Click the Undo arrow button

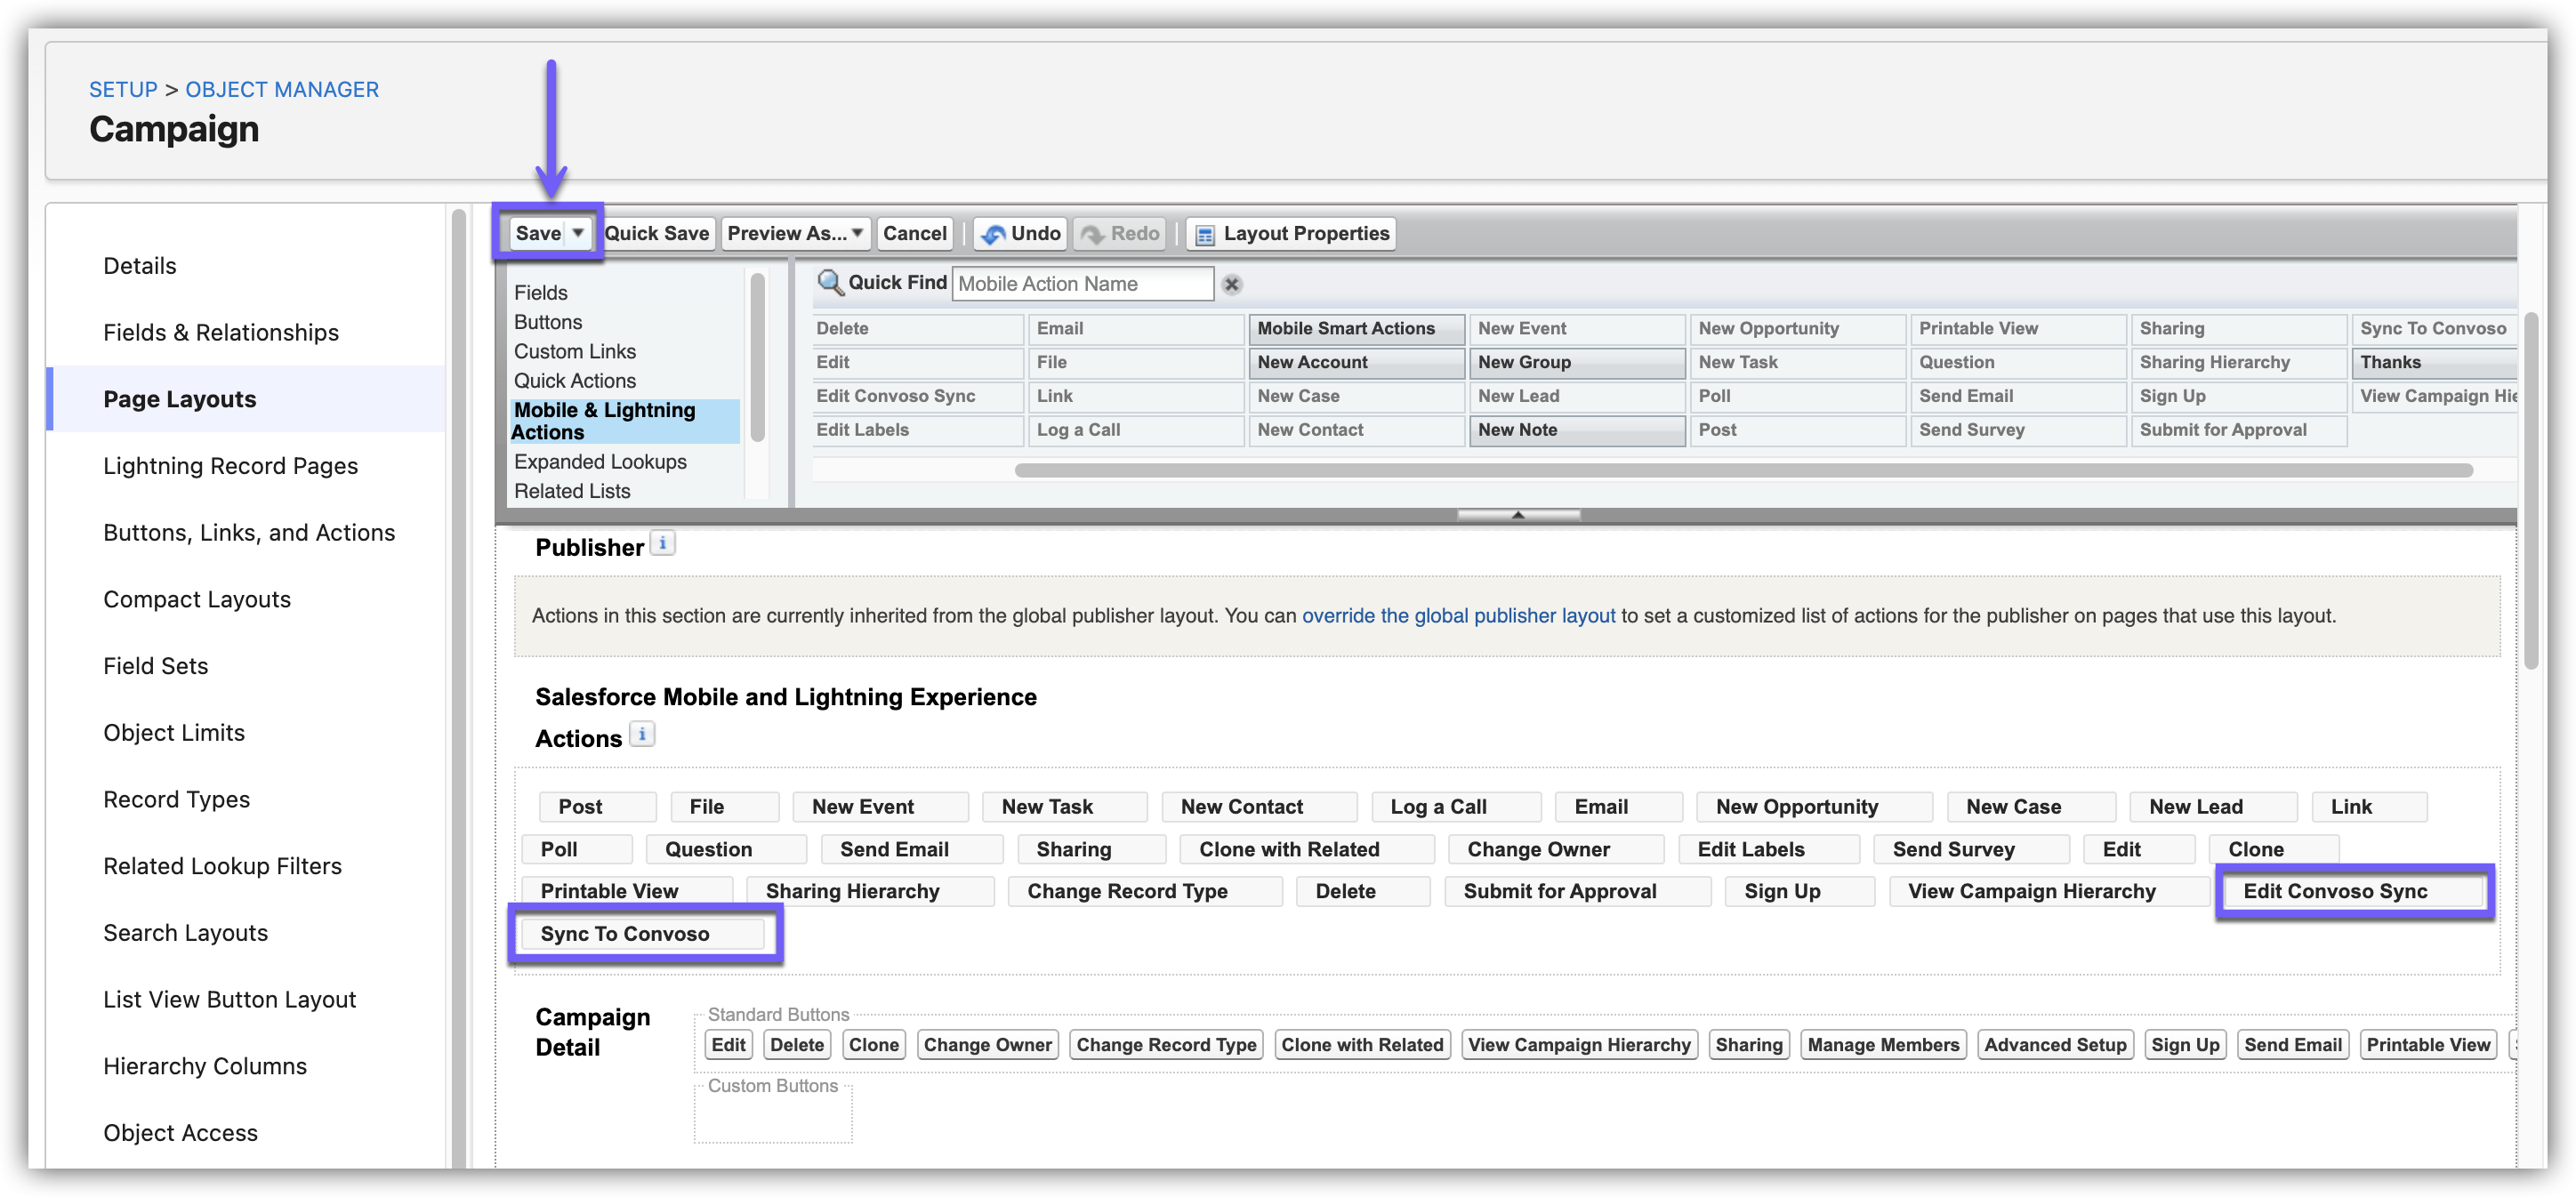1020,233
